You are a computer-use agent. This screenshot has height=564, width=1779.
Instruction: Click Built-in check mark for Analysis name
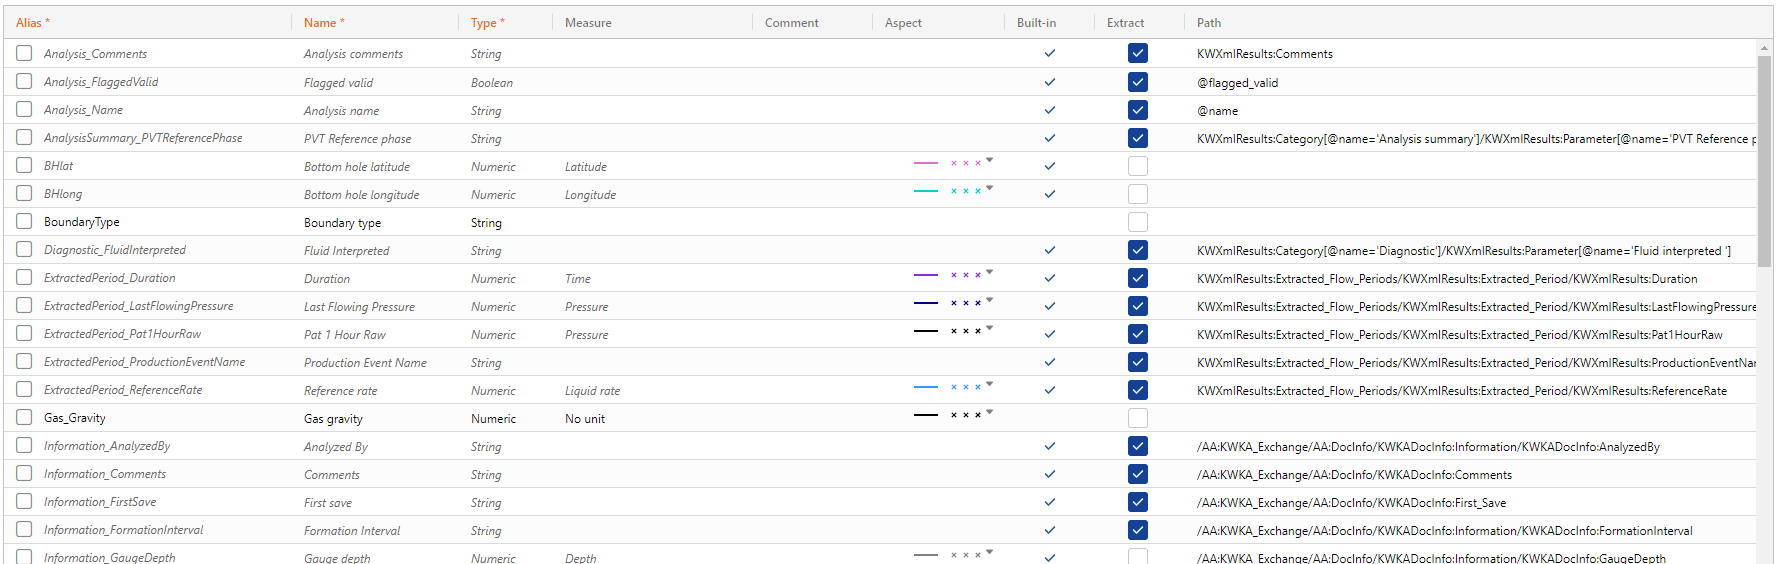tap(1050, 110)
